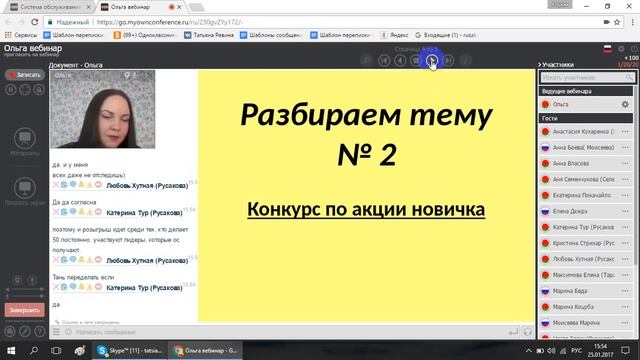Open Skype from the taskbar

(130, 351)
